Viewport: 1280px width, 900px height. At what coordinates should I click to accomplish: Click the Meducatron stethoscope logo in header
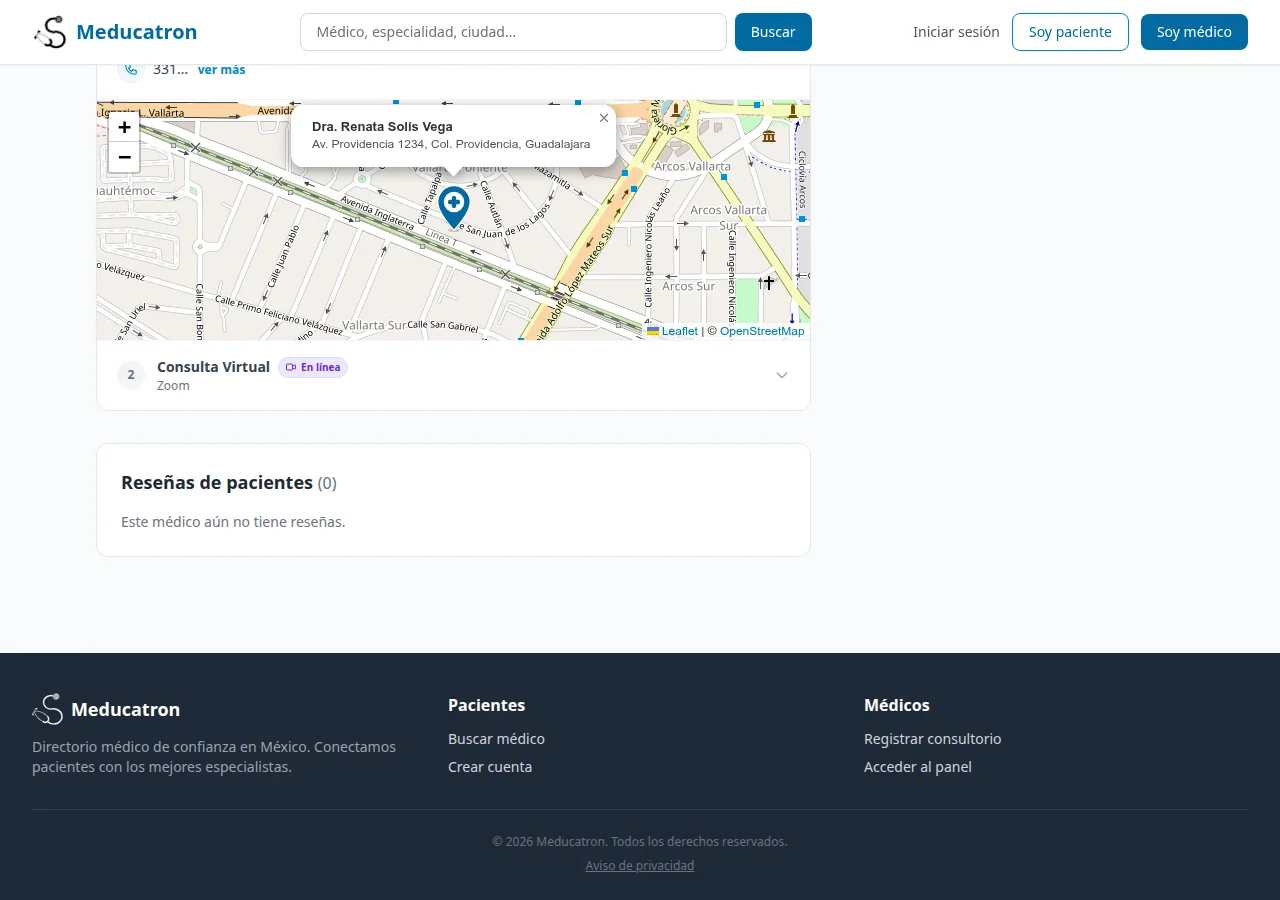pos(49,32)
